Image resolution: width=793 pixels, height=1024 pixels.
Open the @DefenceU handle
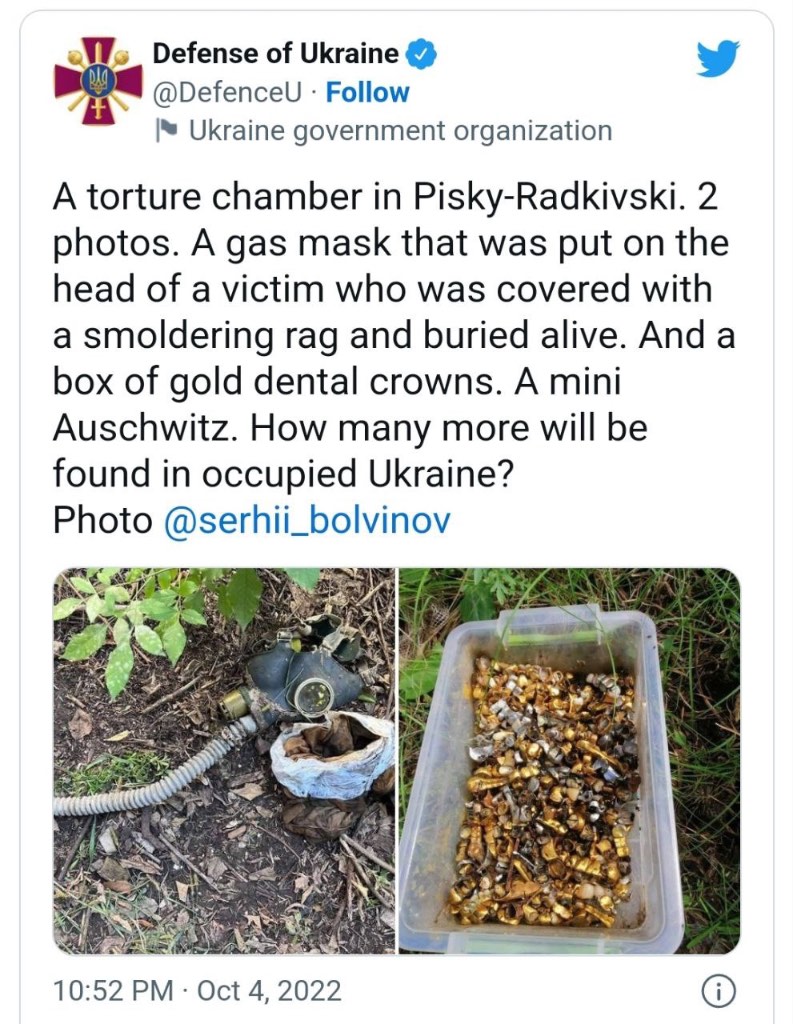(227, 93)
